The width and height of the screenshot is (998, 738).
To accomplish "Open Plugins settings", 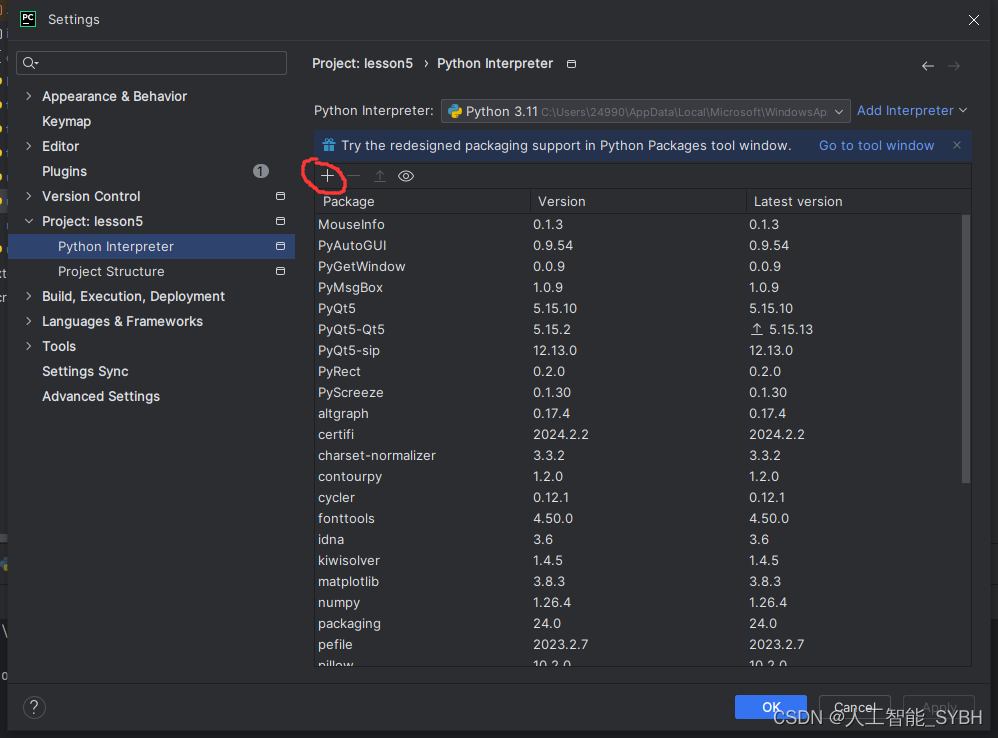I will click(x=64, y=171).
